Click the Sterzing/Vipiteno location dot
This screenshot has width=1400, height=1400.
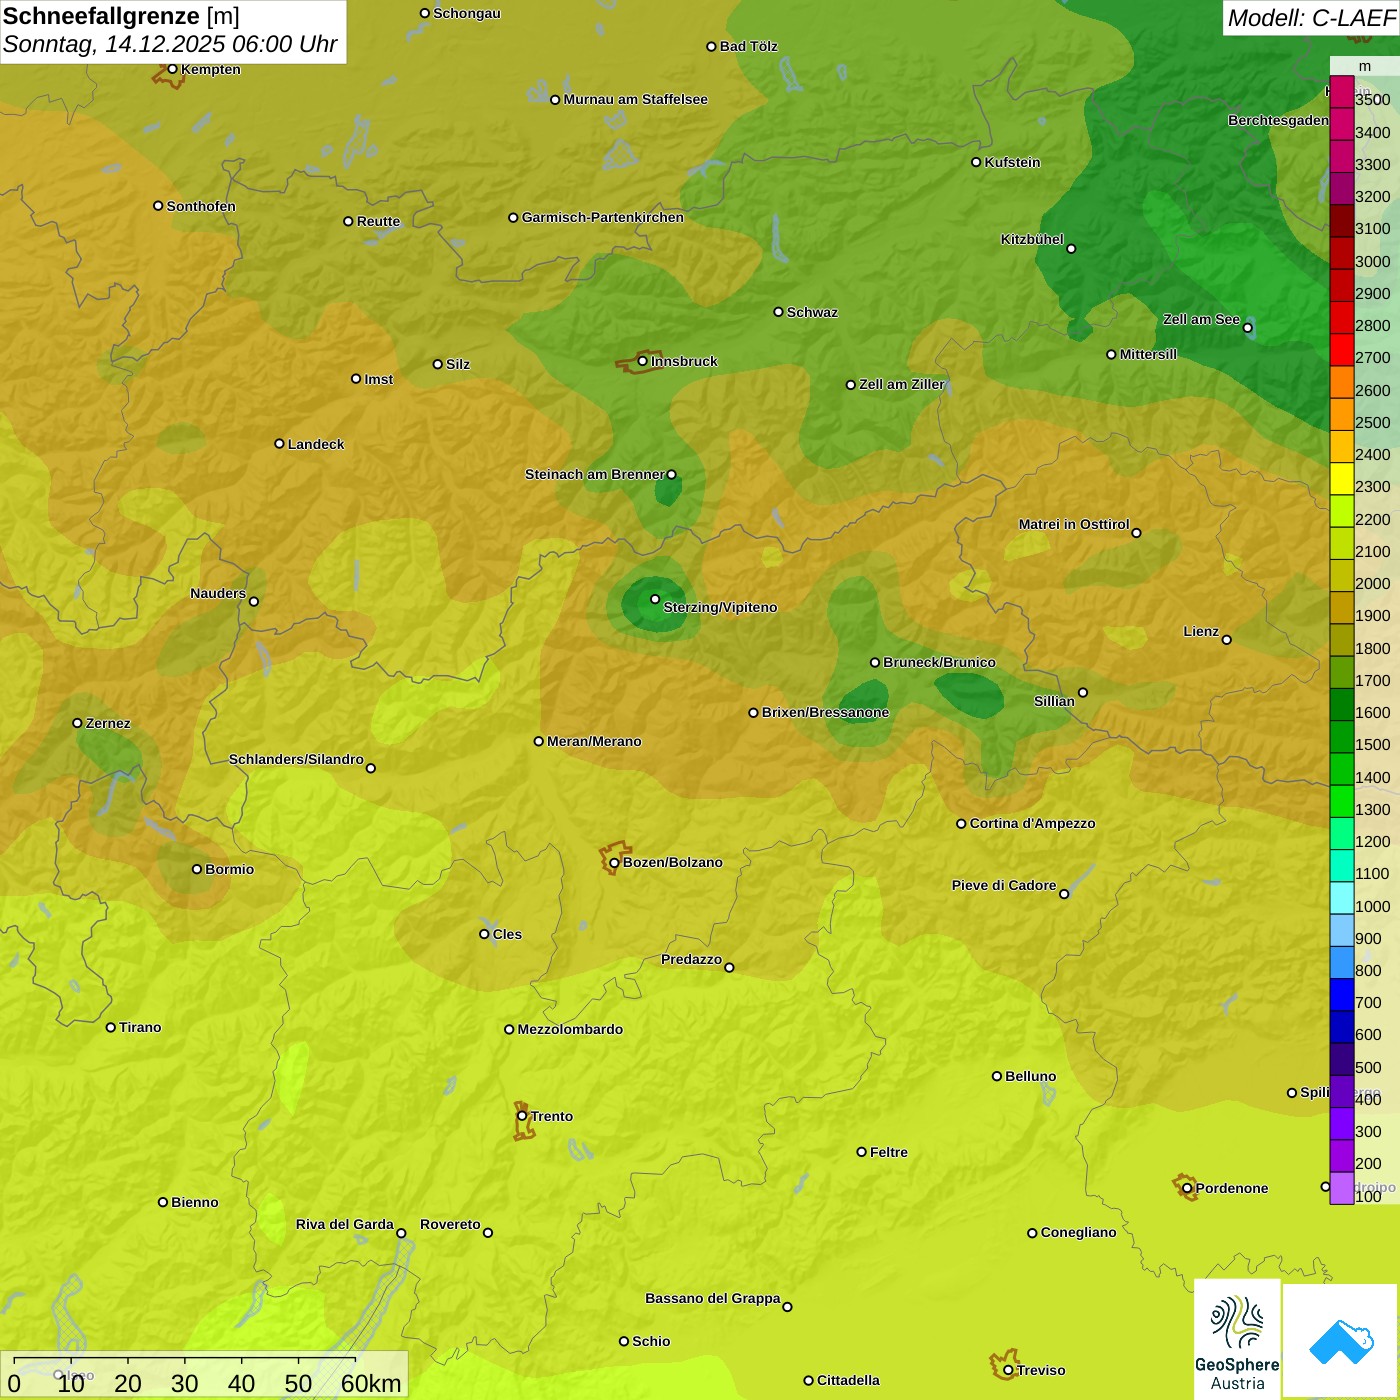655,599
